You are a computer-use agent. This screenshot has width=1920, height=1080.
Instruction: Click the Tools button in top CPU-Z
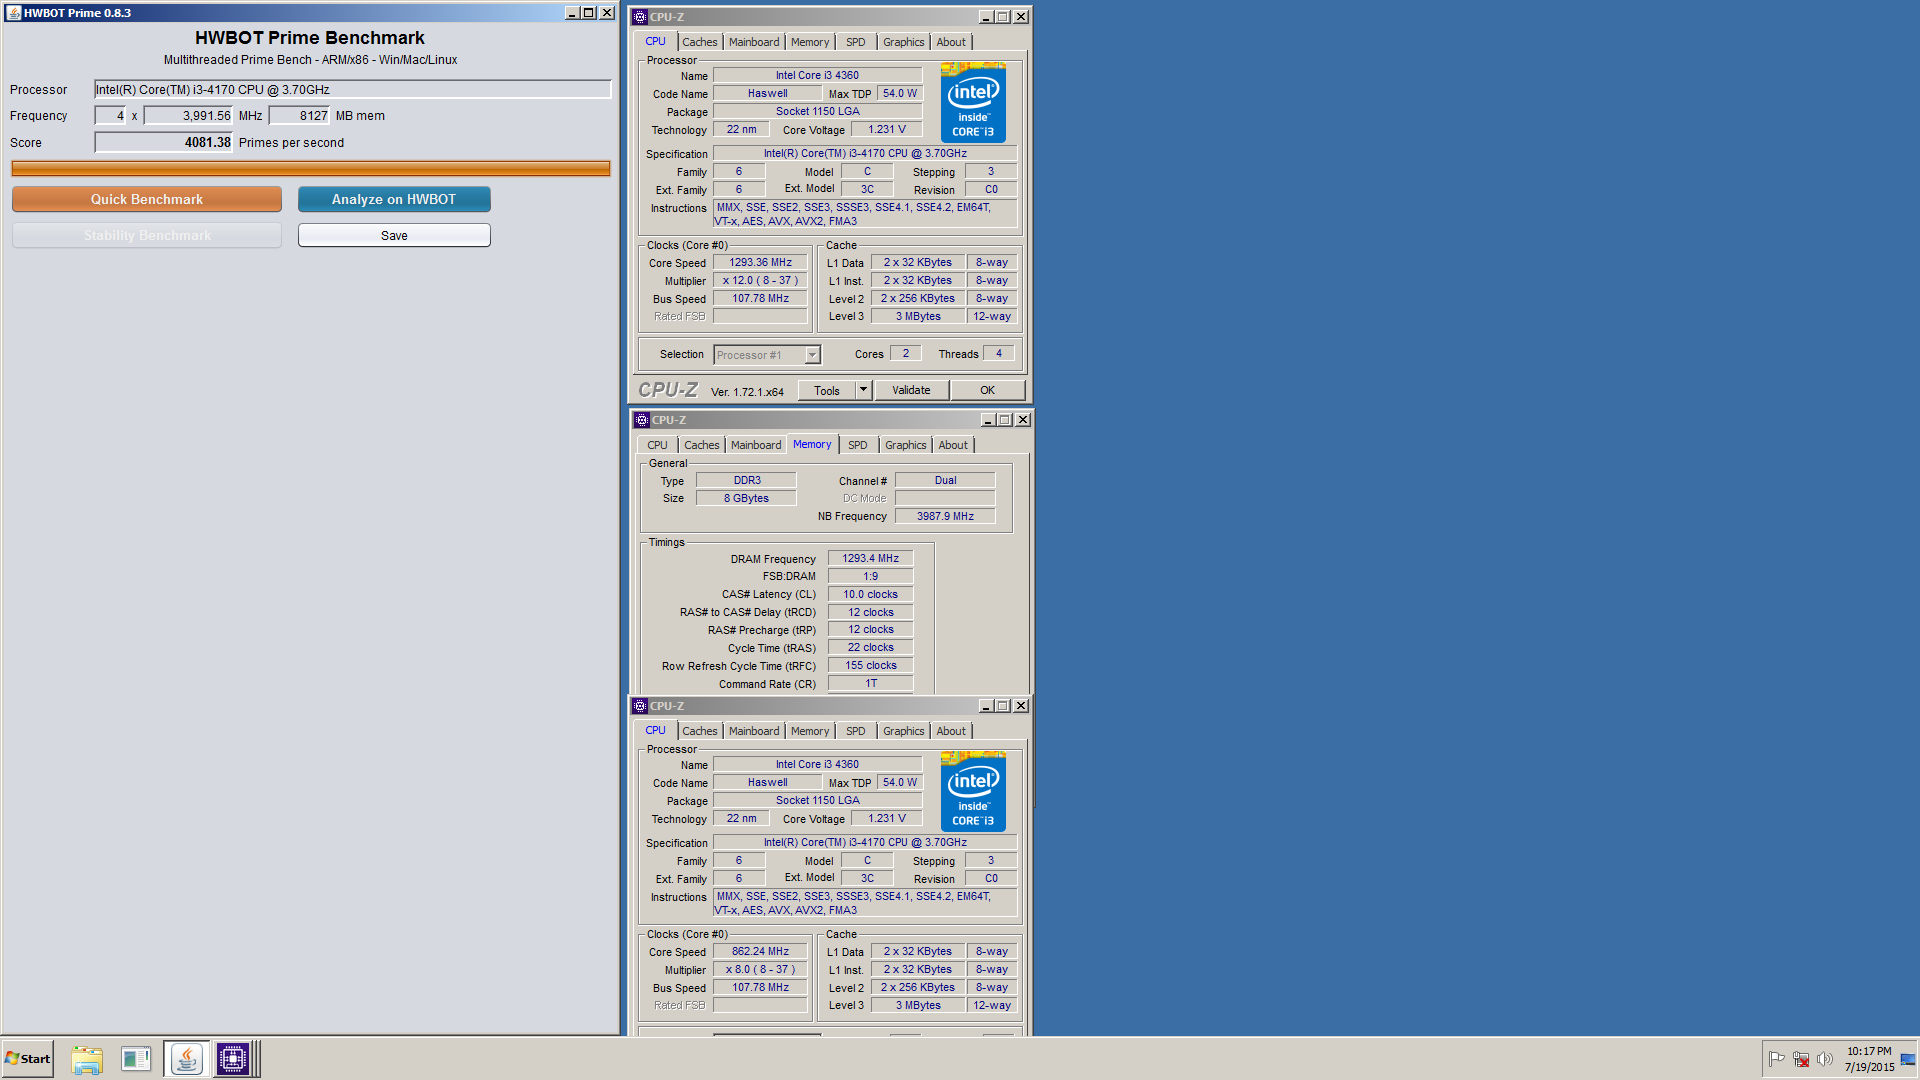pos(827,390)
